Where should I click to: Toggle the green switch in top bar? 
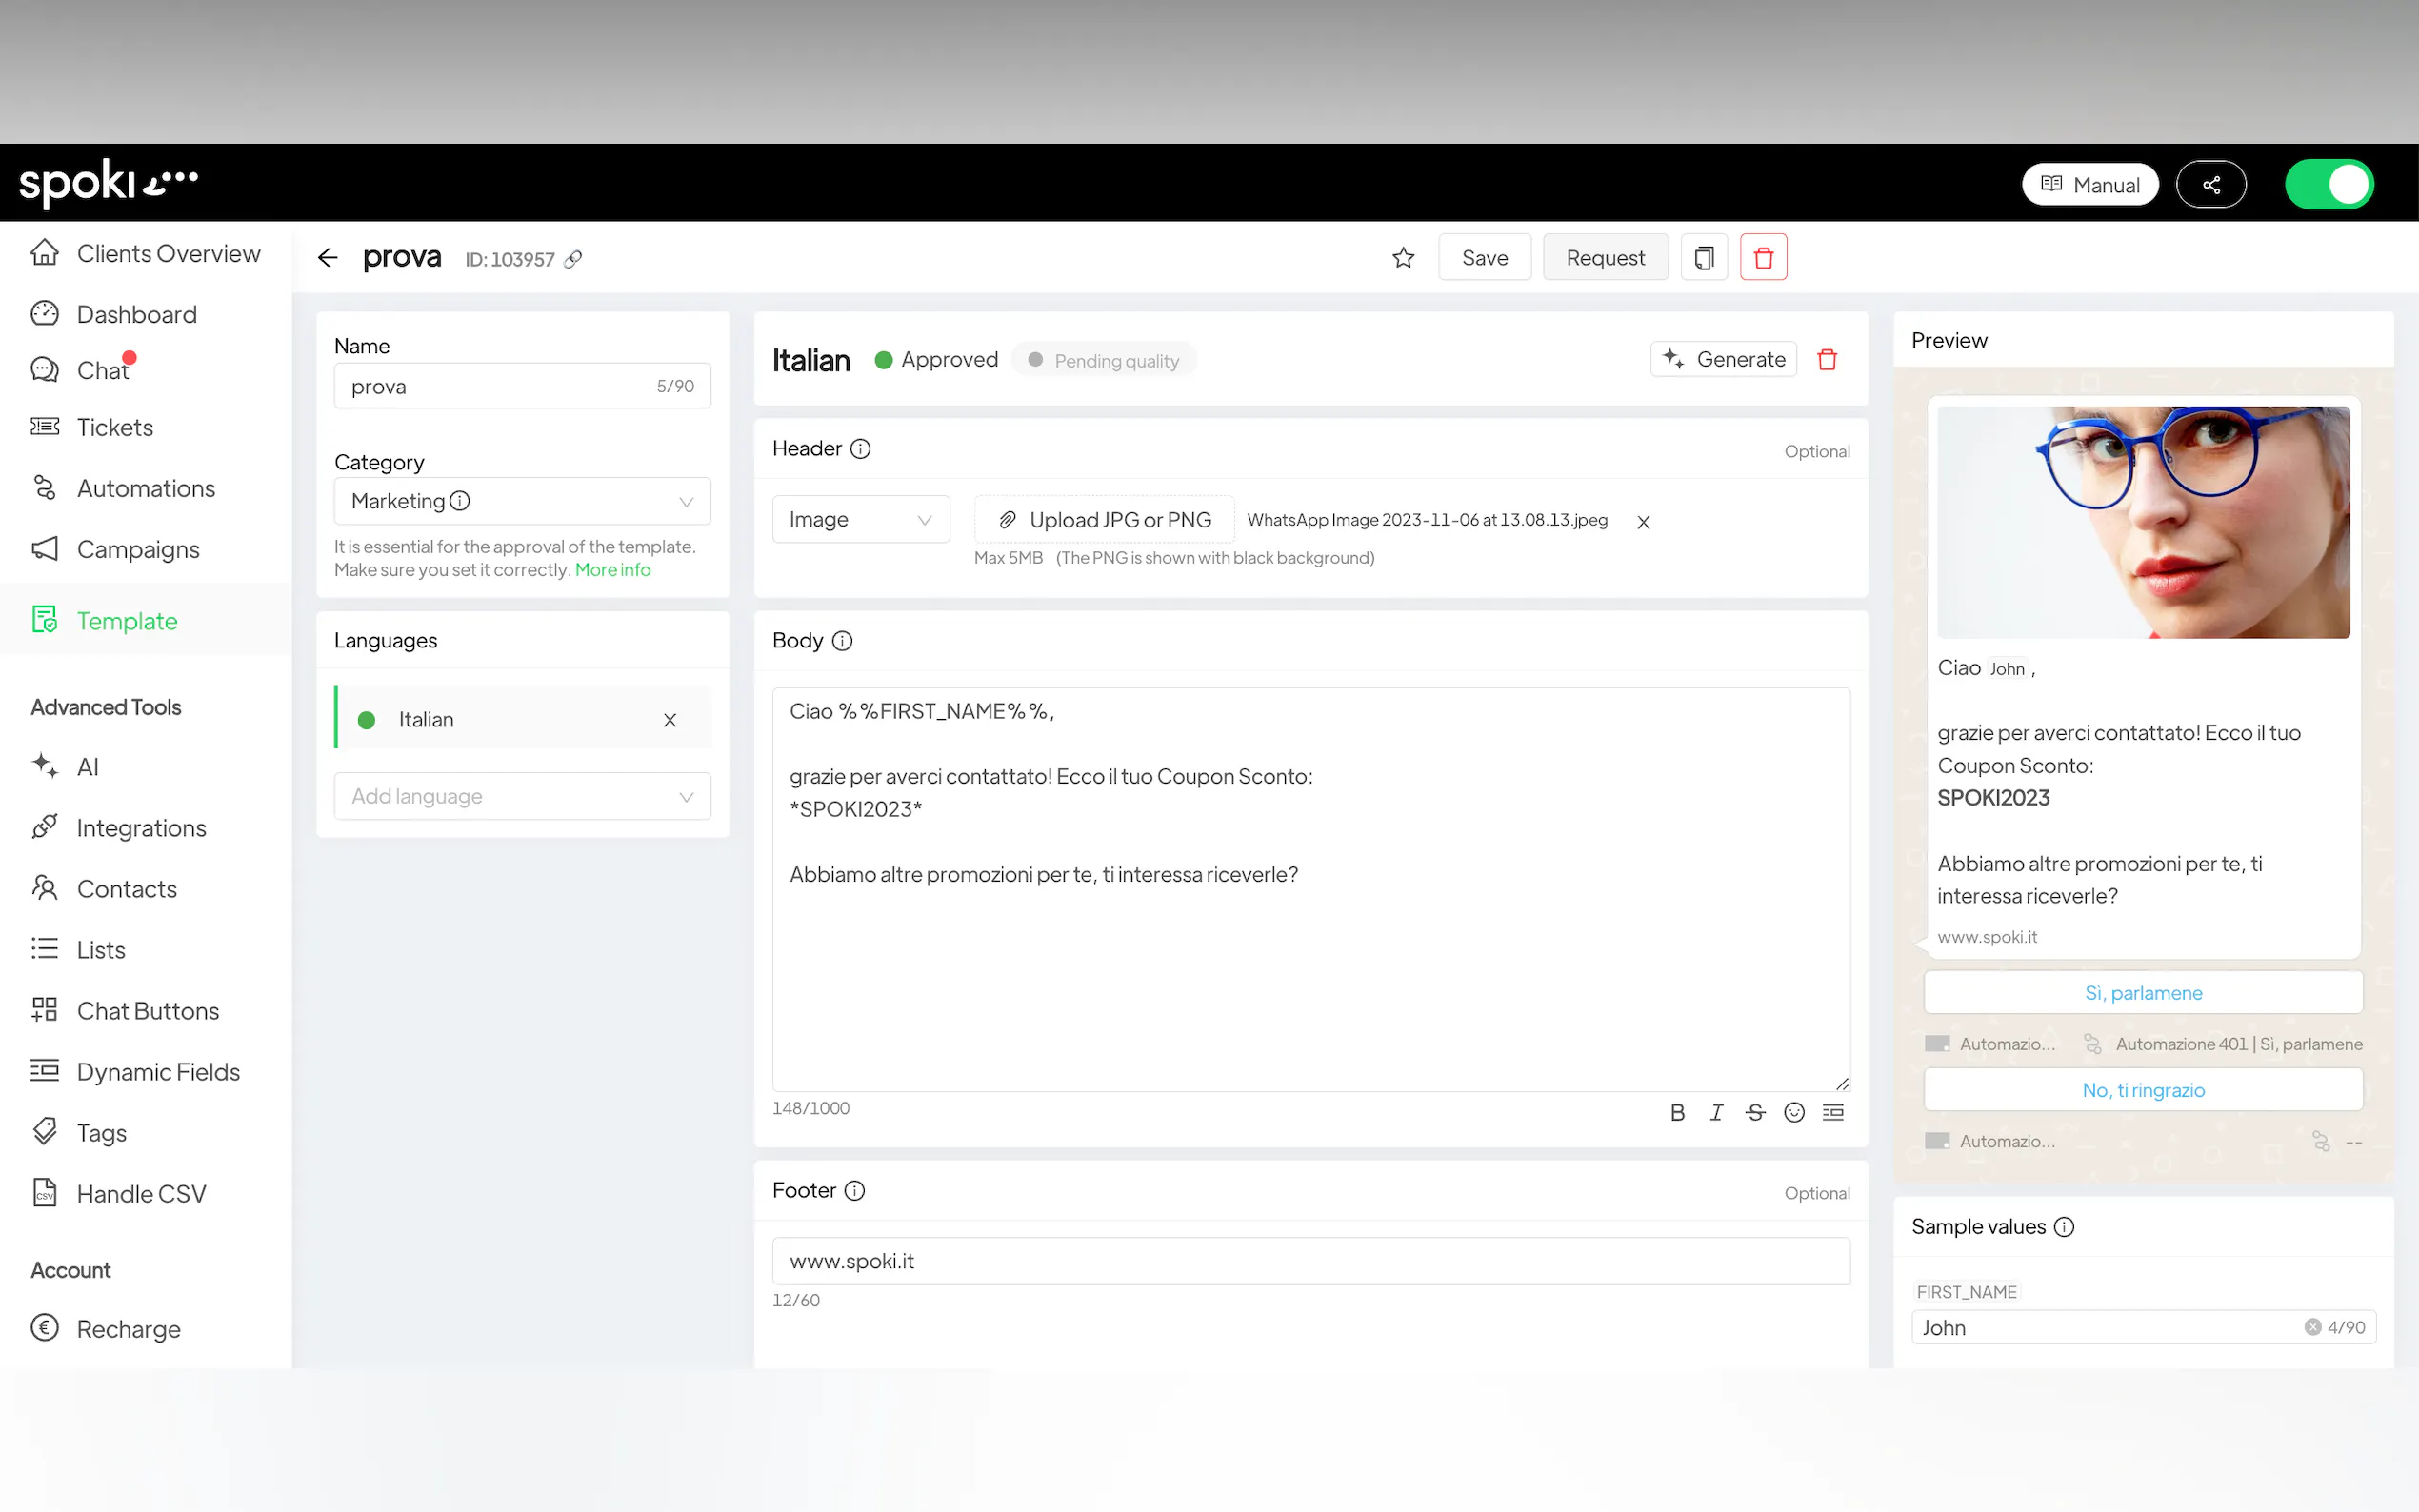(2329, 185)
